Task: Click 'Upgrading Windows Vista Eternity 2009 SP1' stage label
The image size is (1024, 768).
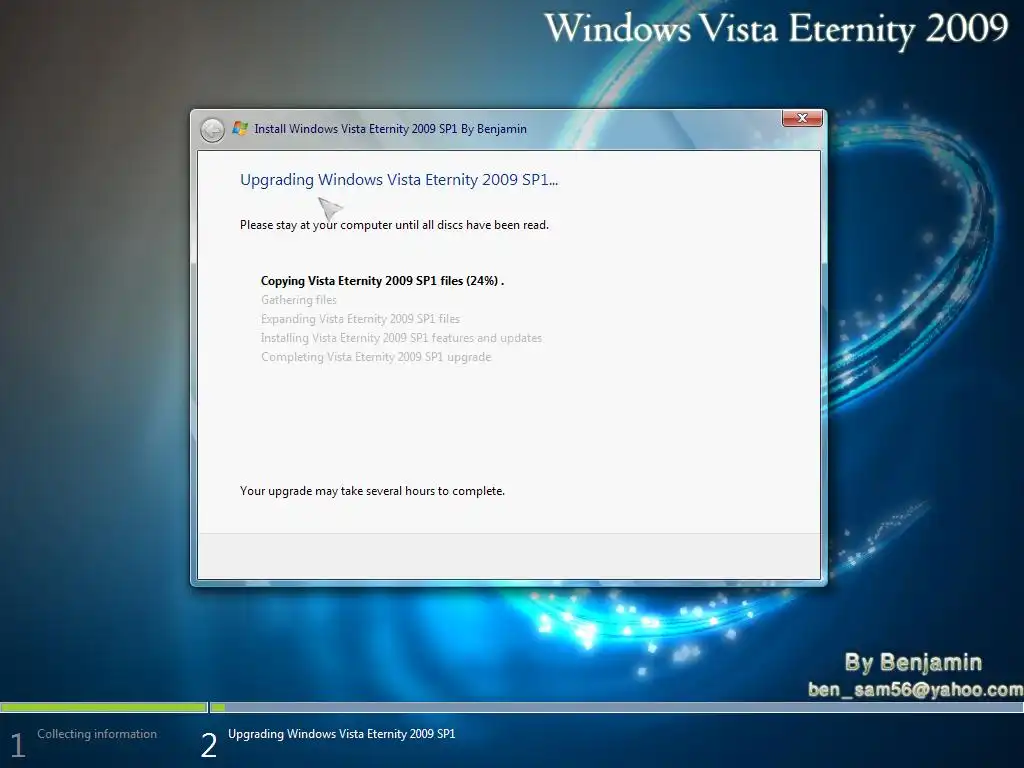Action: pyautogui.click(x=342, y=734)
